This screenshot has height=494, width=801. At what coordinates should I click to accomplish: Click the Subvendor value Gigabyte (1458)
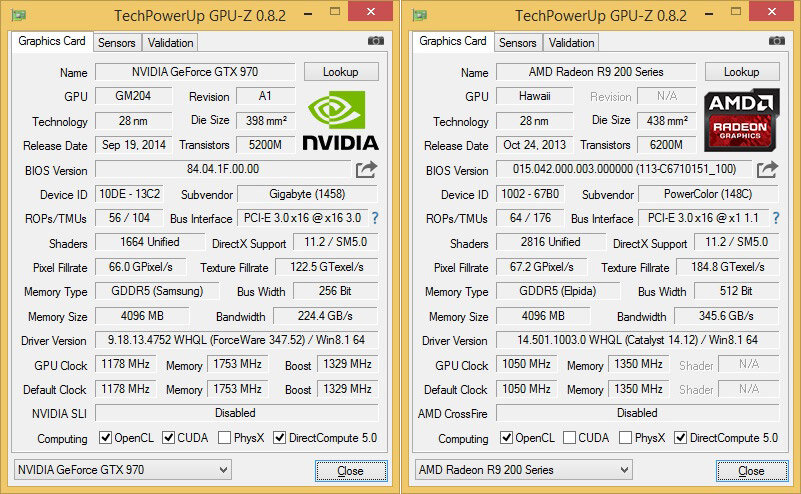pyautogui.click(x=307, y=194)
